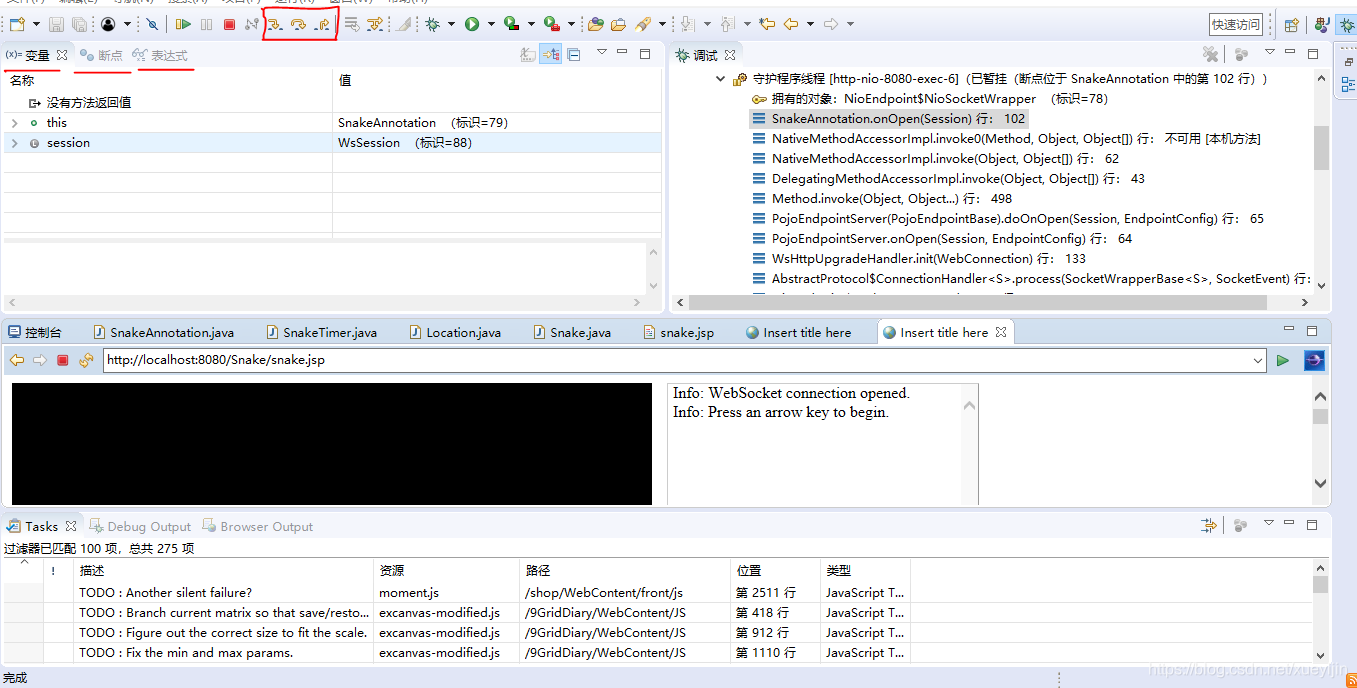
Task: Click the Step Into debug icon
Action: (275, 23)
